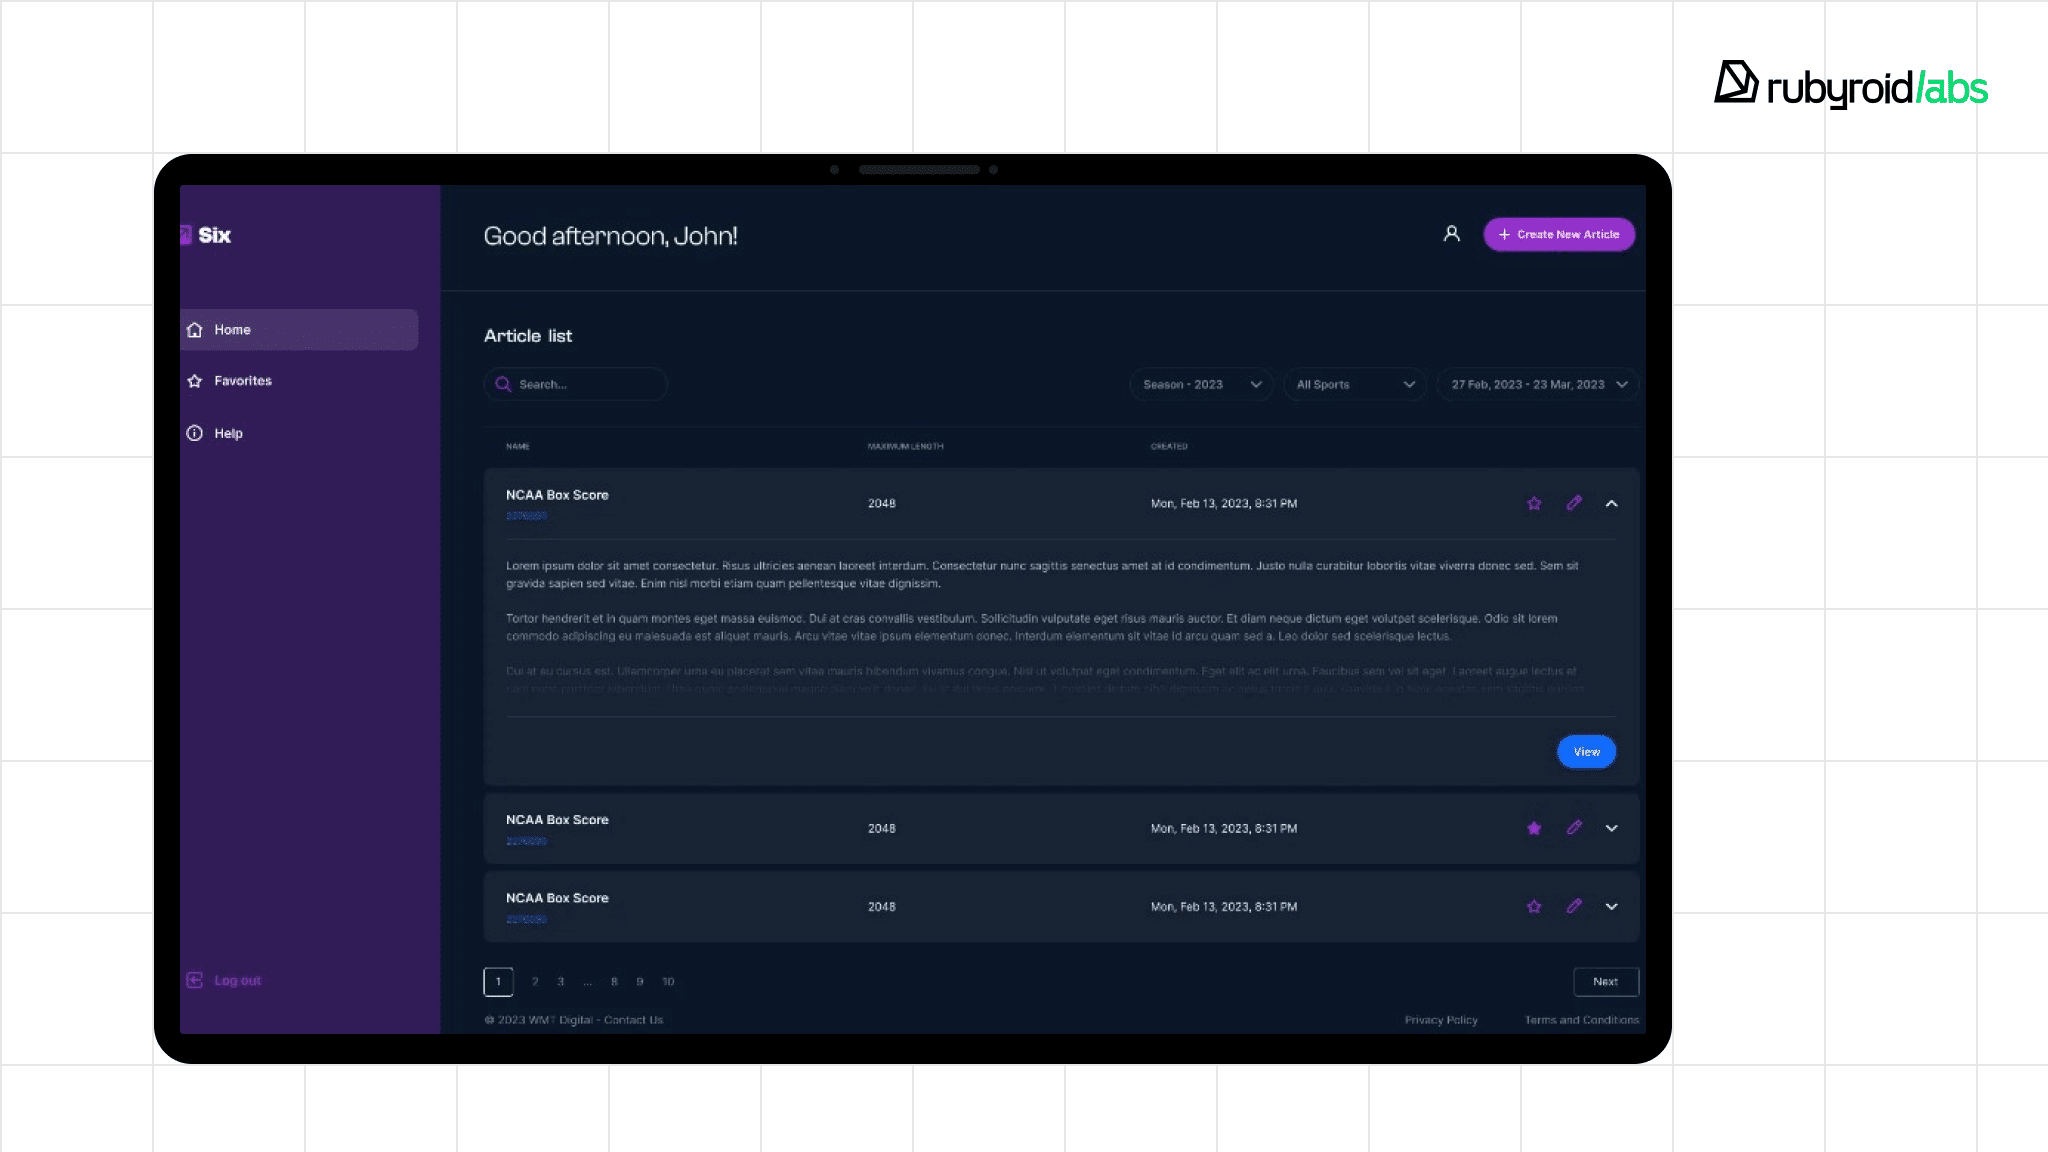The height and width of the screenshot is (1152, 2048).
Task: Click the rubyroid labs logo
Action: click(x=1851, y=86)
